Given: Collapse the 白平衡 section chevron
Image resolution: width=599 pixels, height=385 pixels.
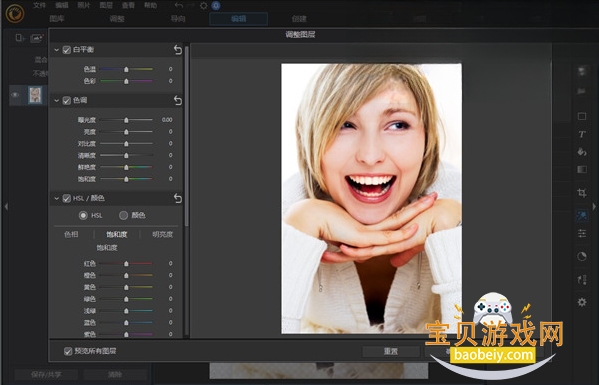Looking at the screenshot, I should click(57, 50).
